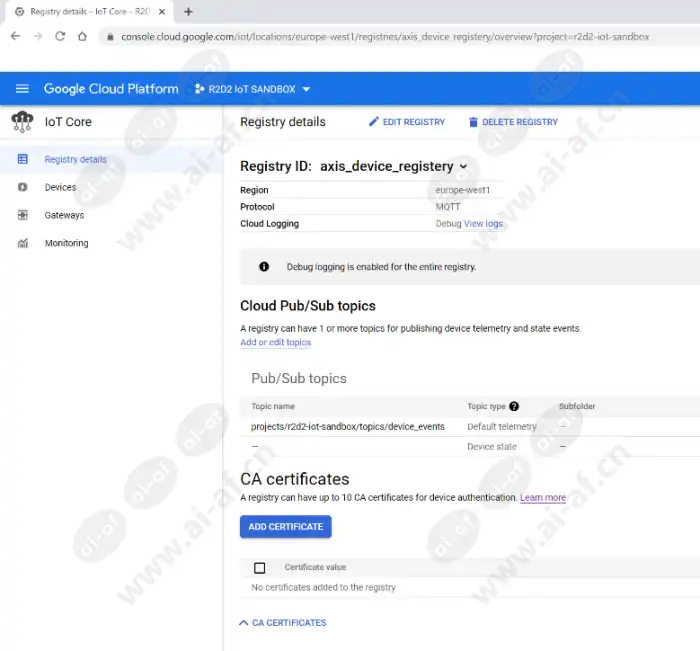The height and width of the screenshot is (651, 700).
Task: Click the ADD CERTIFICATE button
Action: tap(286, 526)
